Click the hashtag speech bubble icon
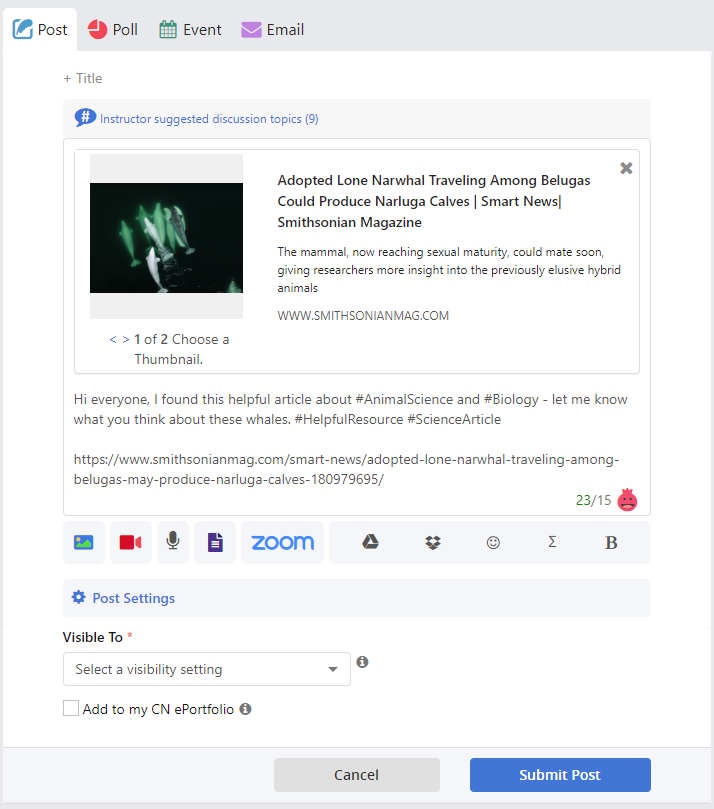This screenshot has height=809, width=714. coord(85,118)
